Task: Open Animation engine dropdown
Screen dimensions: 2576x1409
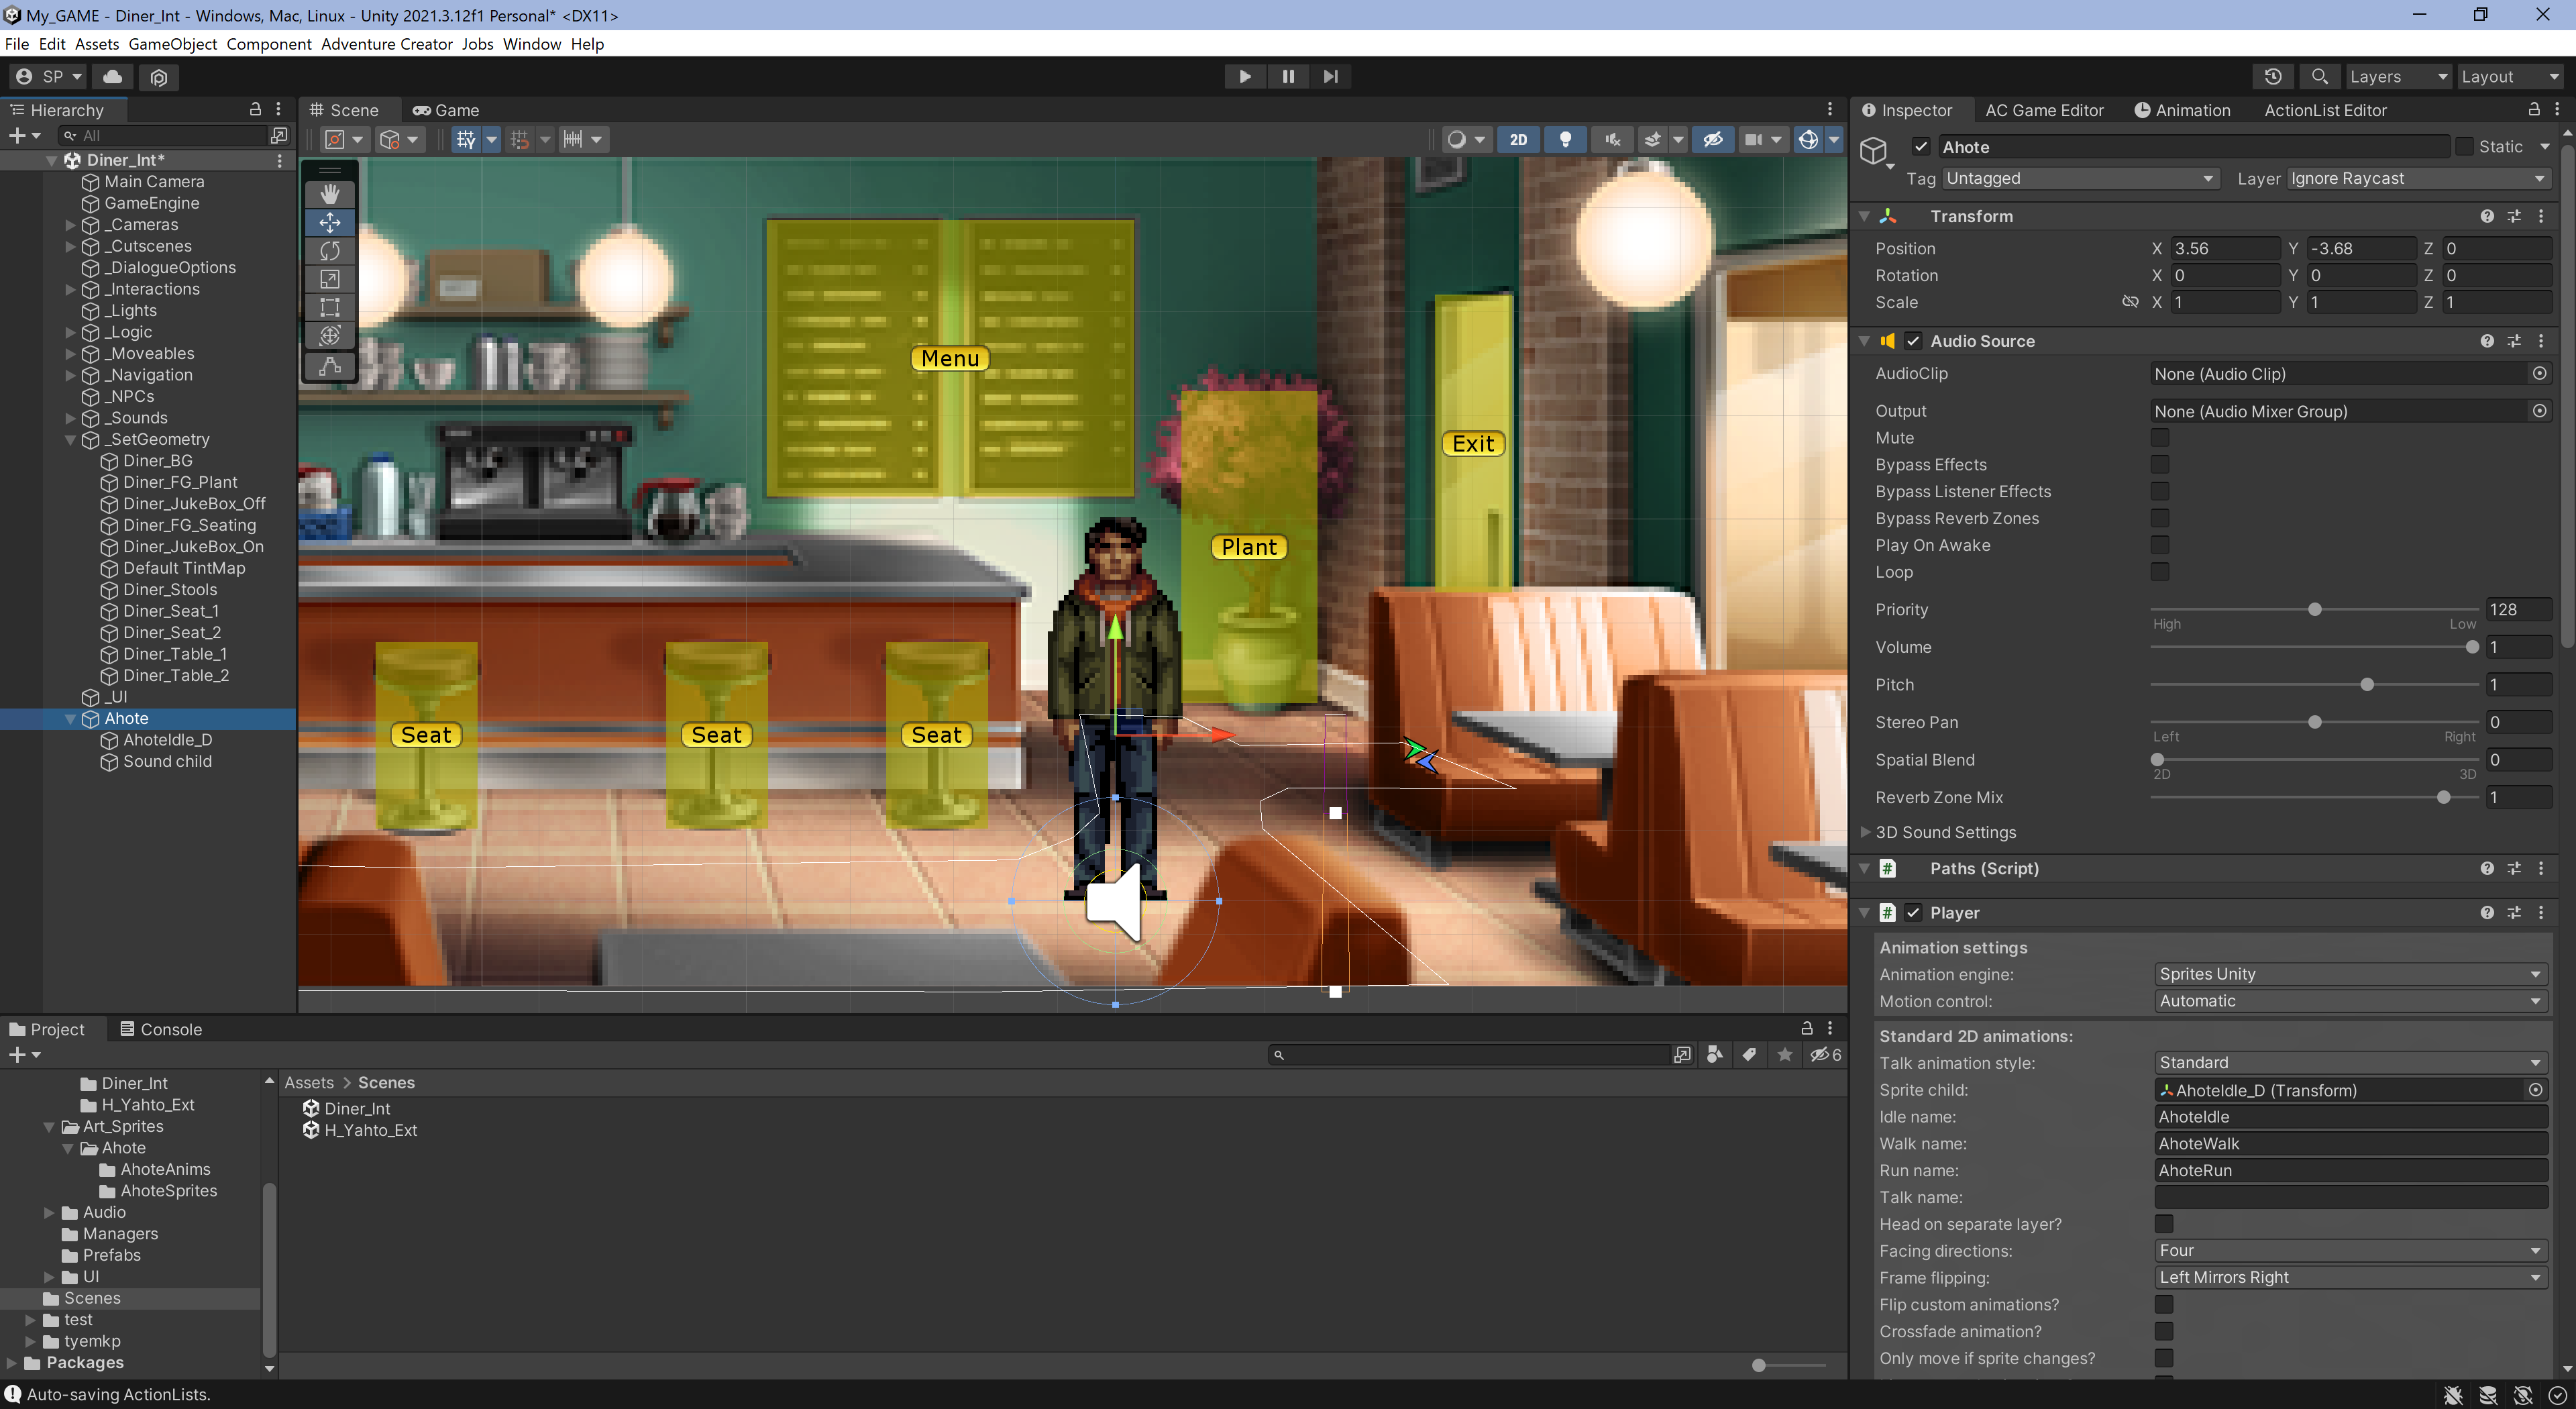Action: [2350, 974]
